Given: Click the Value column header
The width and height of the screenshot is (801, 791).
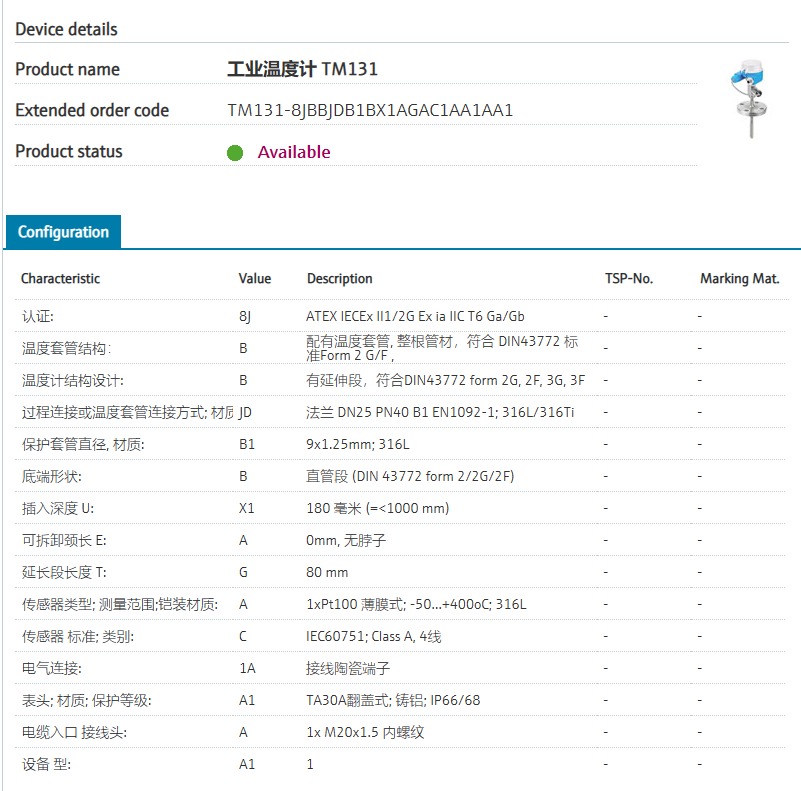Looking at the screenshot, I should pos(255,279).
